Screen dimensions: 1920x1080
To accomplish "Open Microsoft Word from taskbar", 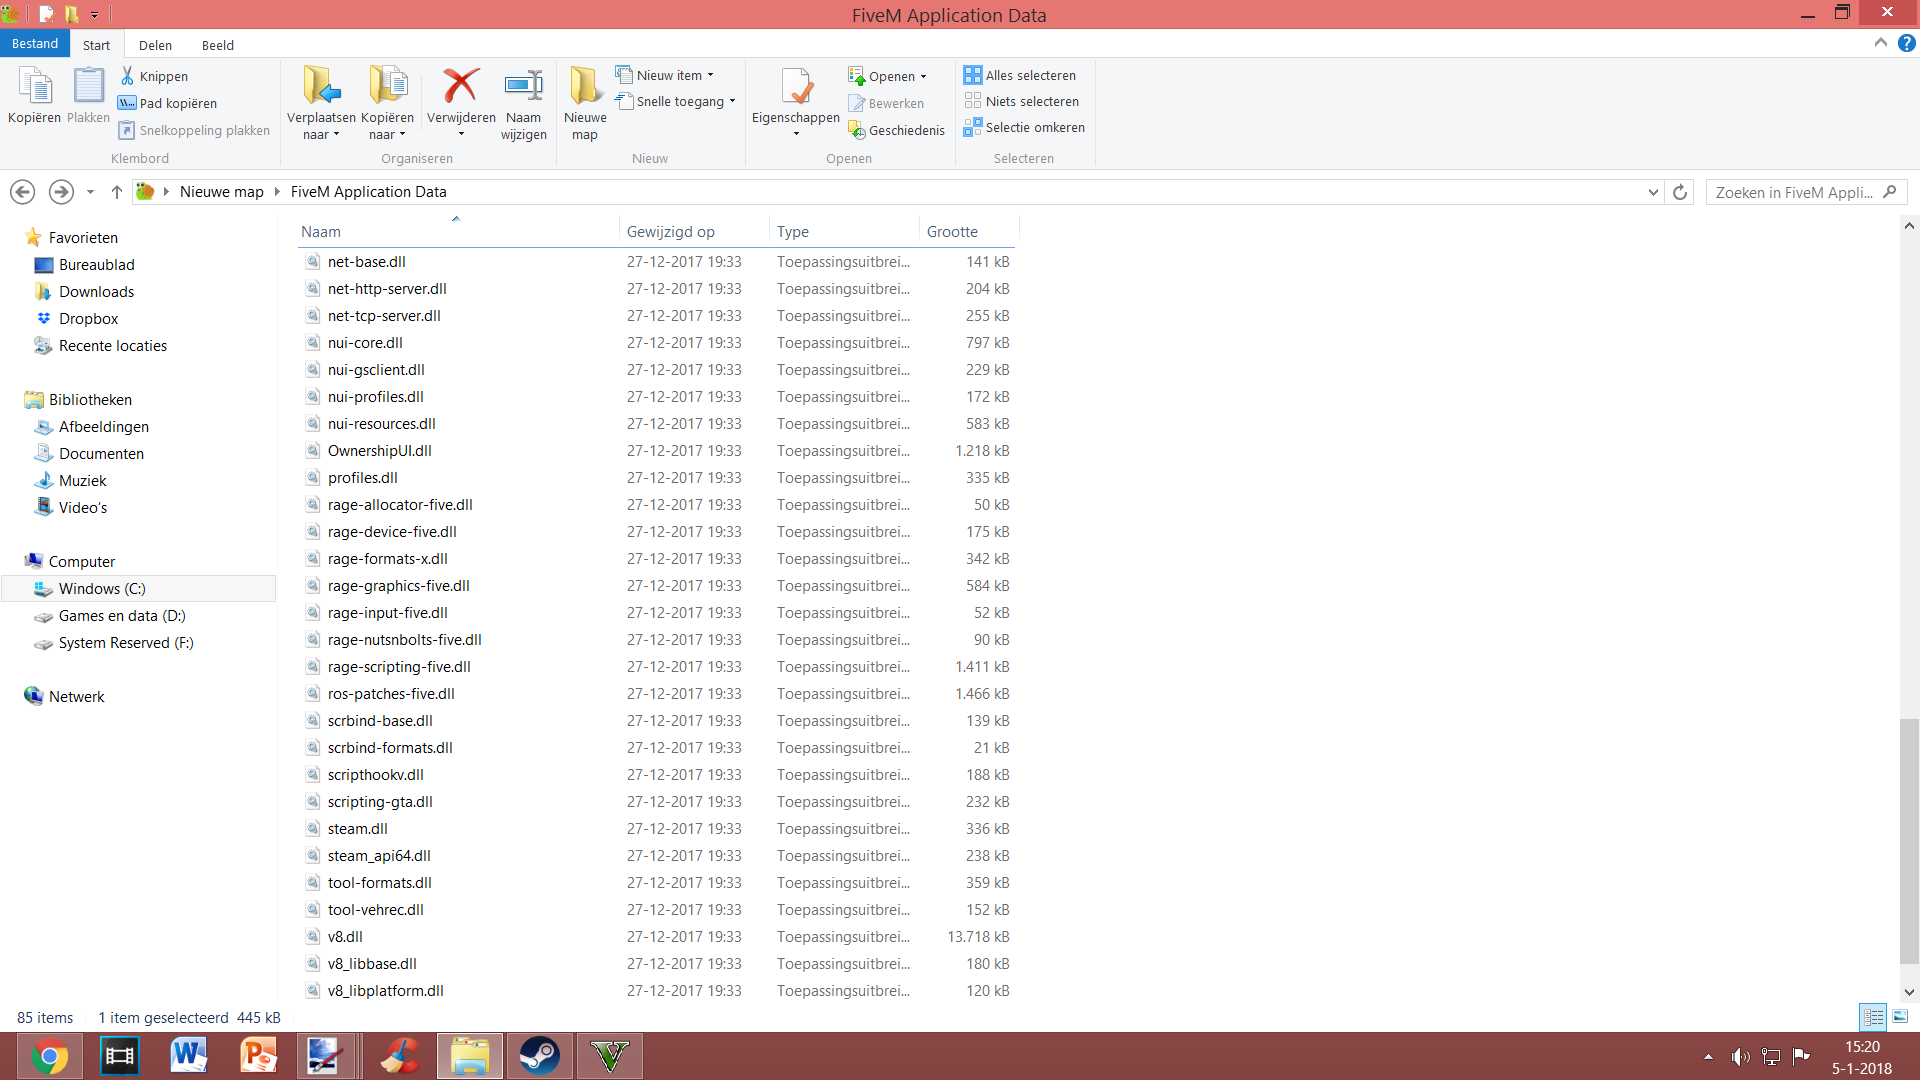I will pyautogui.click(x=189, y=1056).
